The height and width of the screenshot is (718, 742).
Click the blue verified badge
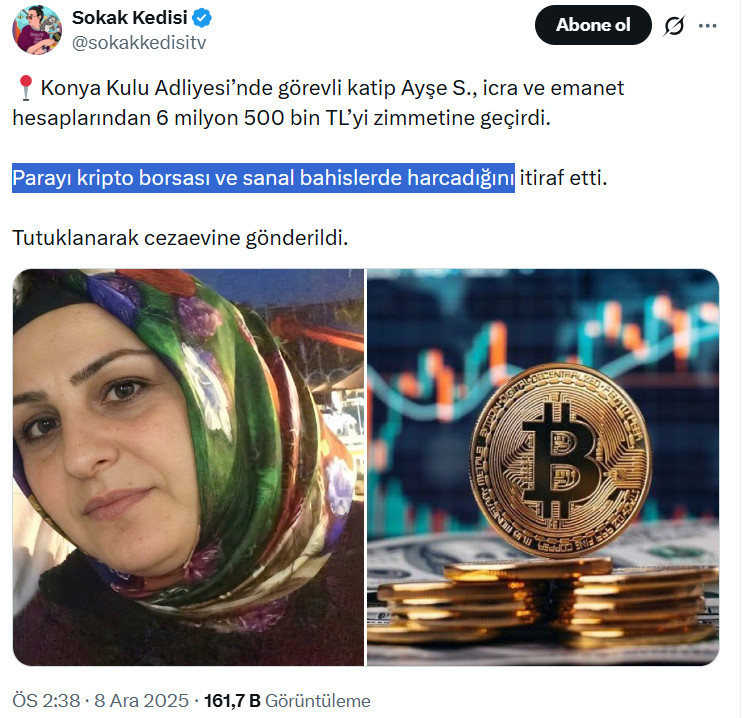point(202,18)
